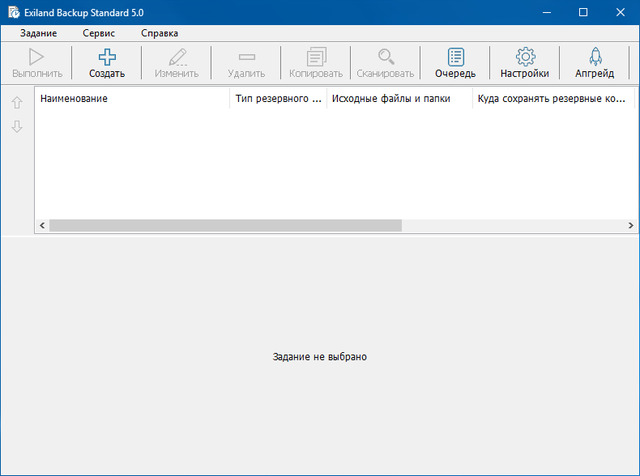Click the Тип резервного column header

coord(278,99)
